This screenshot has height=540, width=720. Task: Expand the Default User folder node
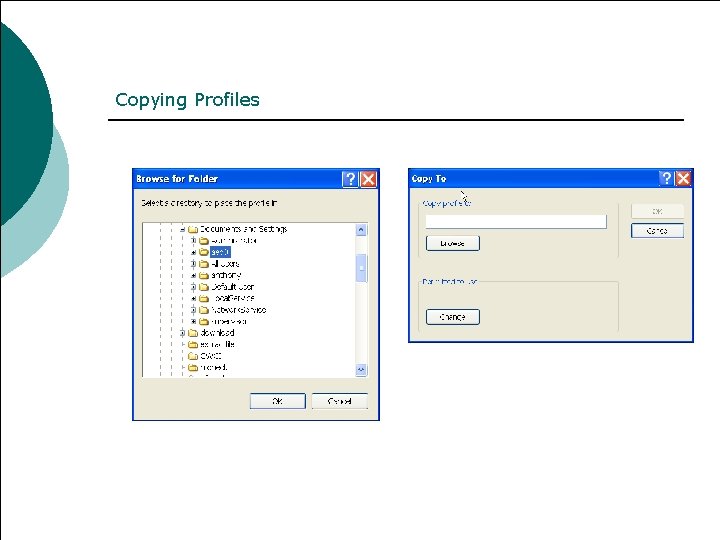[193, 287]
